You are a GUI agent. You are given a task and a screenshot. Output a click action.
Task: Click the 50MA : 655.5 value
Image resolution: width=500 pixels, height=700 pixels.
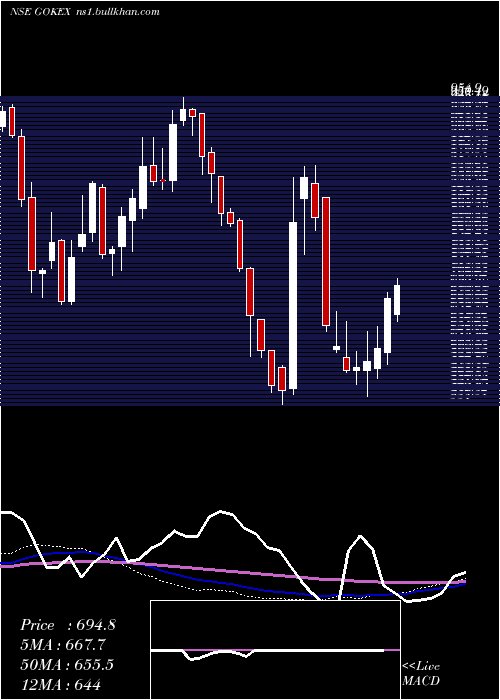tap(67, 664)
